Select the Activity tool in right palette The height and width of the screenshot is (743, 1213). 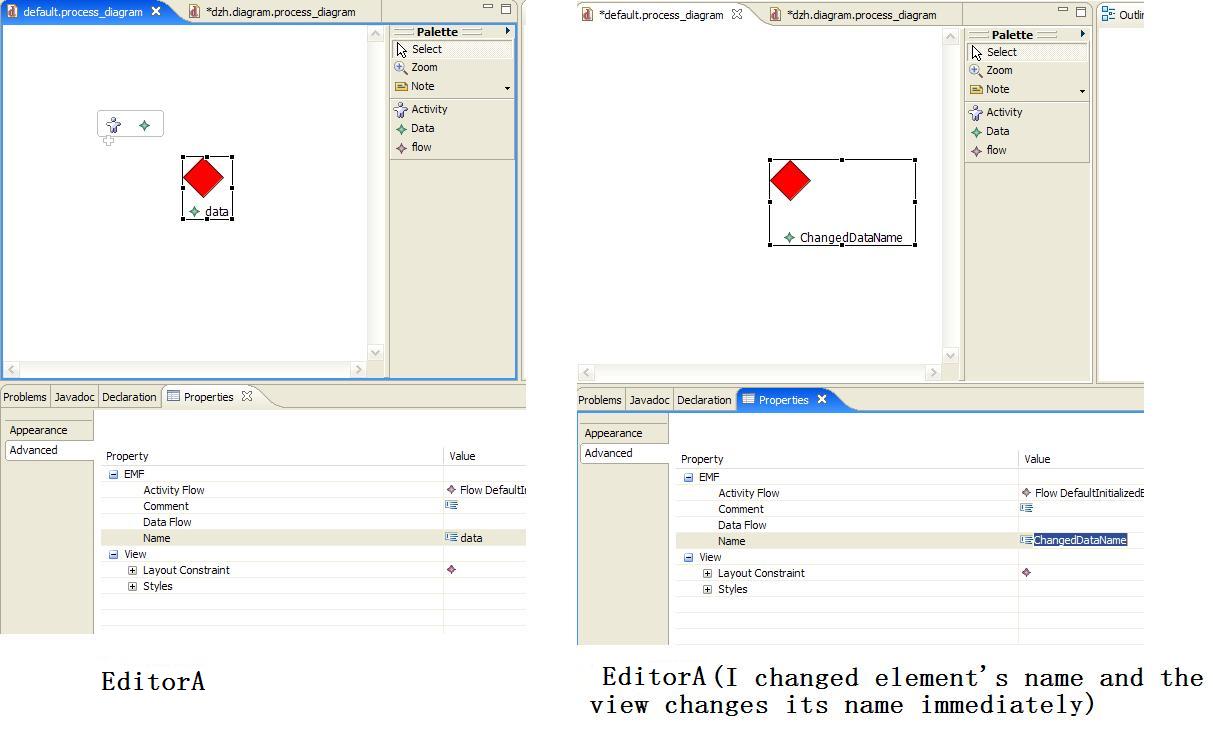[996, 113]
